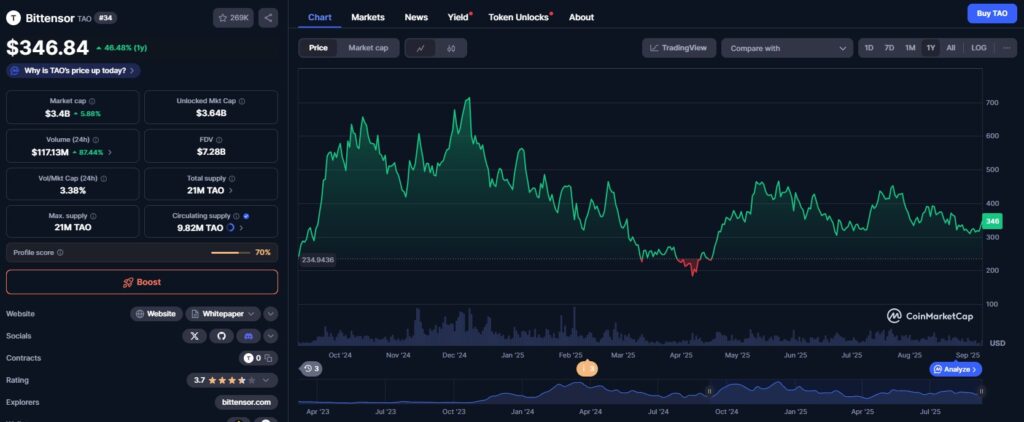Set chart range to 1M
Screen dimensions: 1024x422
coord(910,48)
